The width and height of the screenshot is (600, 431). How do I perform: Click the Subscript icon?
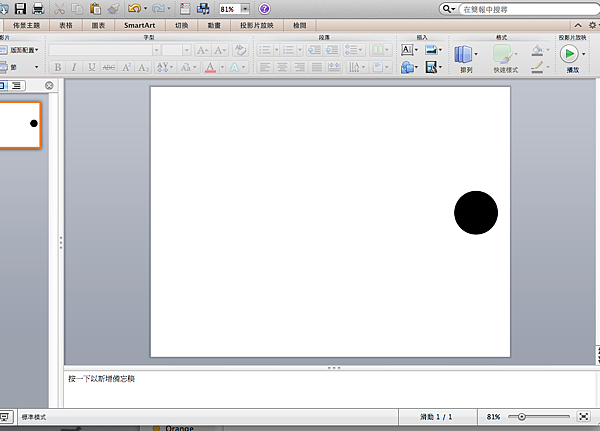(x=143, y=68)
